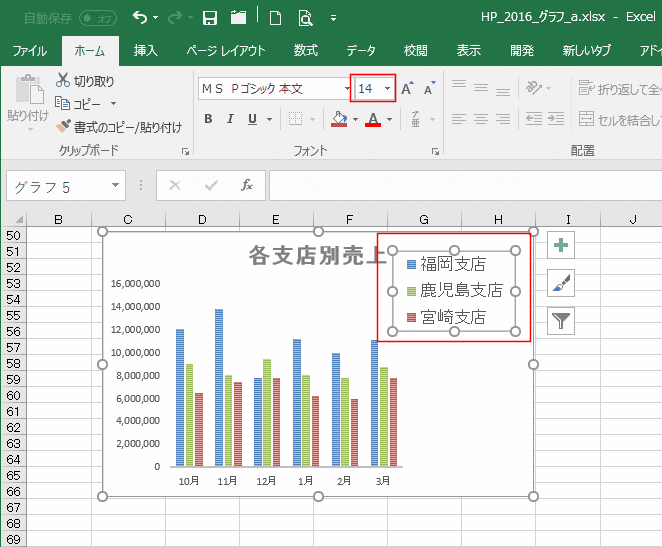Expand the font name dropdown list
The width and height of the screenshot is (662, 547).
click(x=347, y=89)
